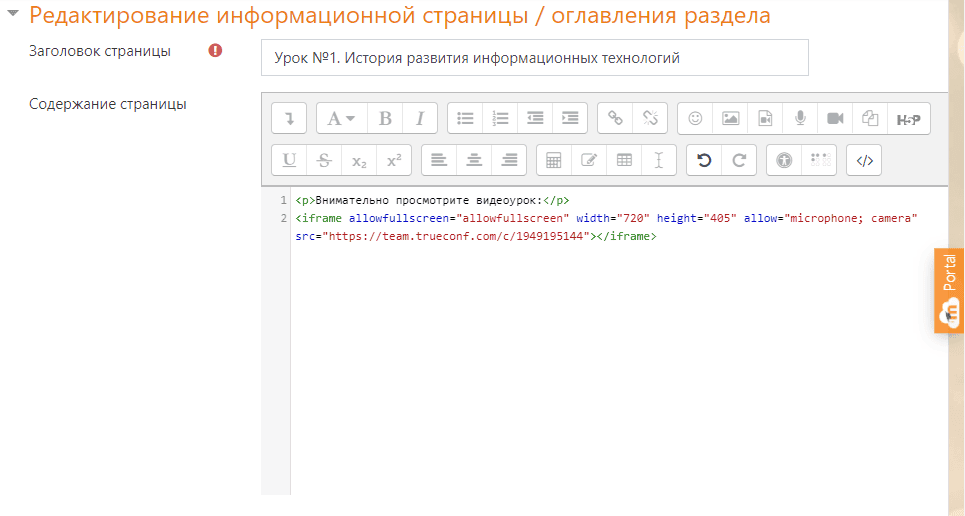The height and width of the screenshot is (516, 965).
Task: Toggle the editor toolbar expand button
Action: click(289, 118)
